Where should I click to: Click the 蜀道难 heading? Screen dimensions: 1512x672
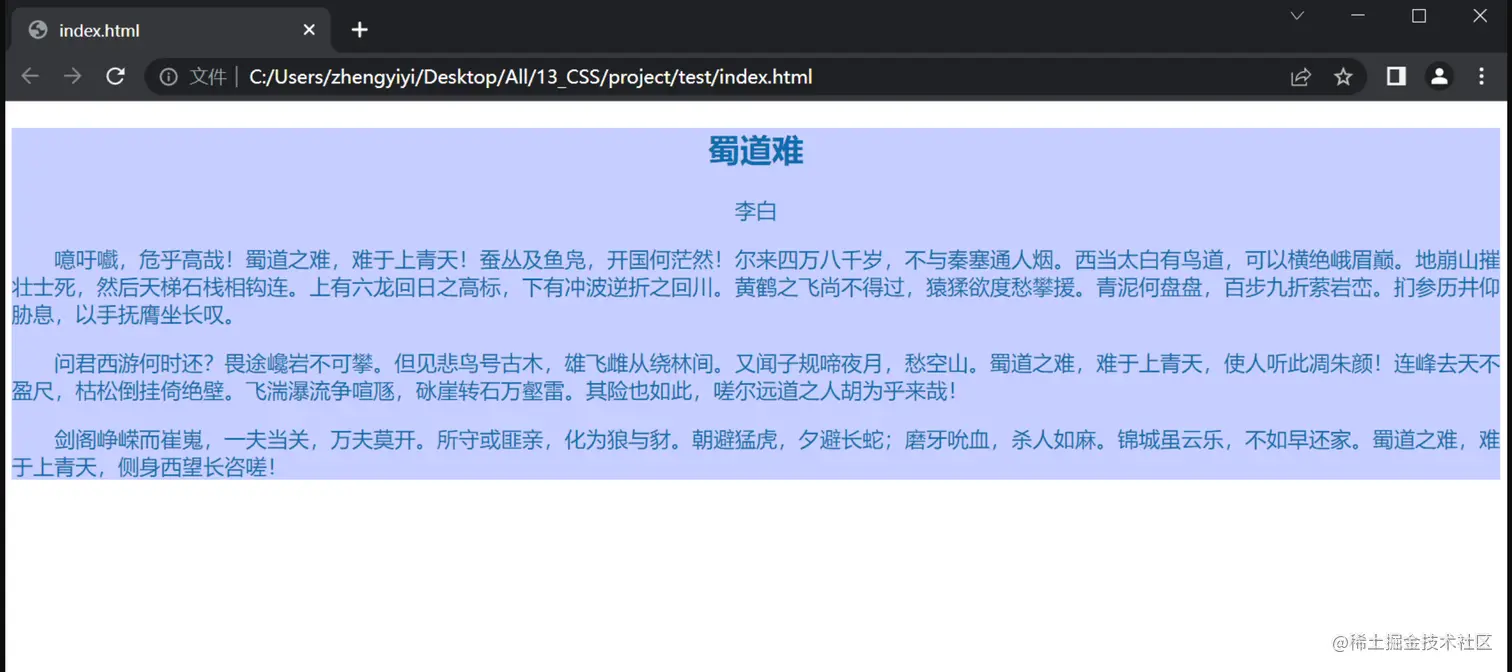pyautogui.click(x=756, y=151)
